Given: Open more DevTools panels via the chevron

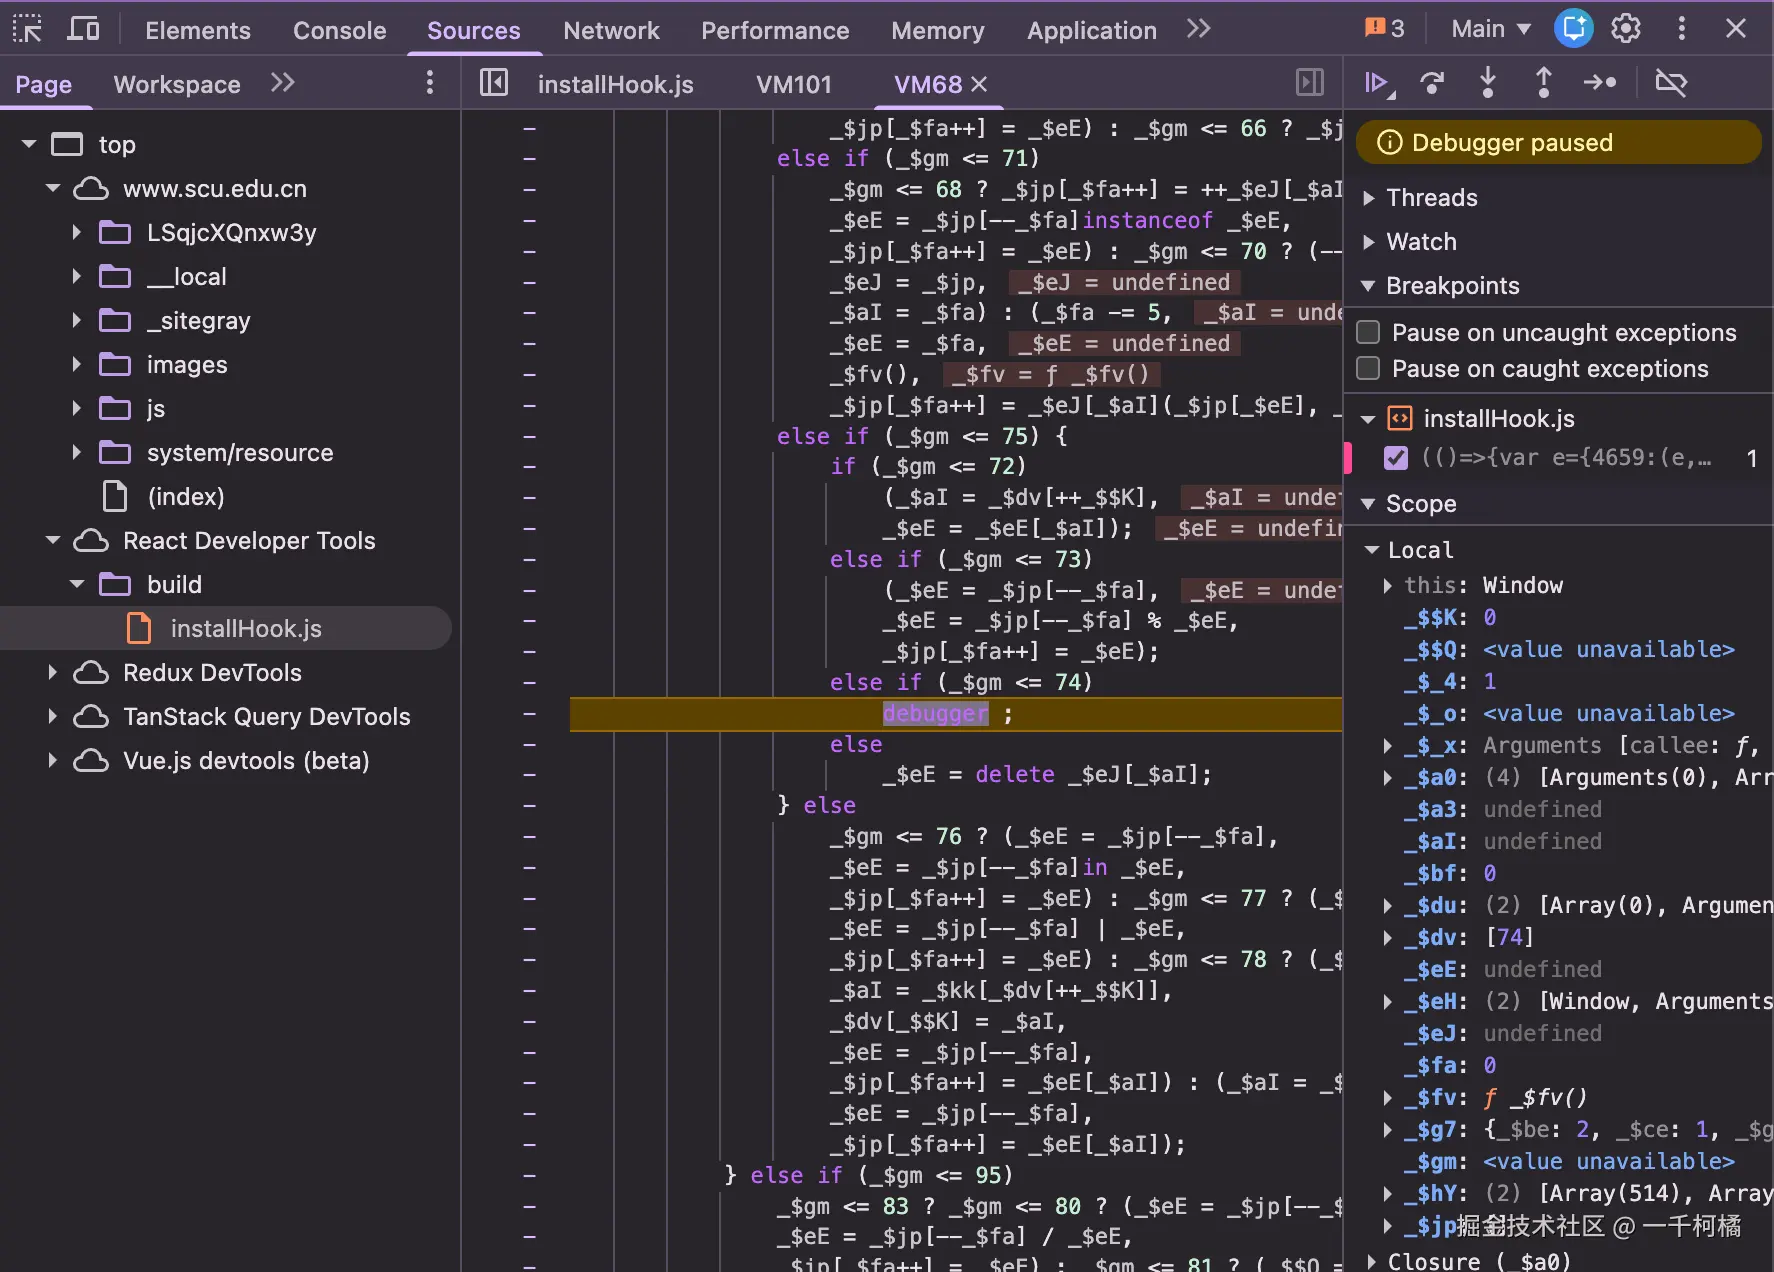Looking at the screenshot, I should pos(1198,29).
